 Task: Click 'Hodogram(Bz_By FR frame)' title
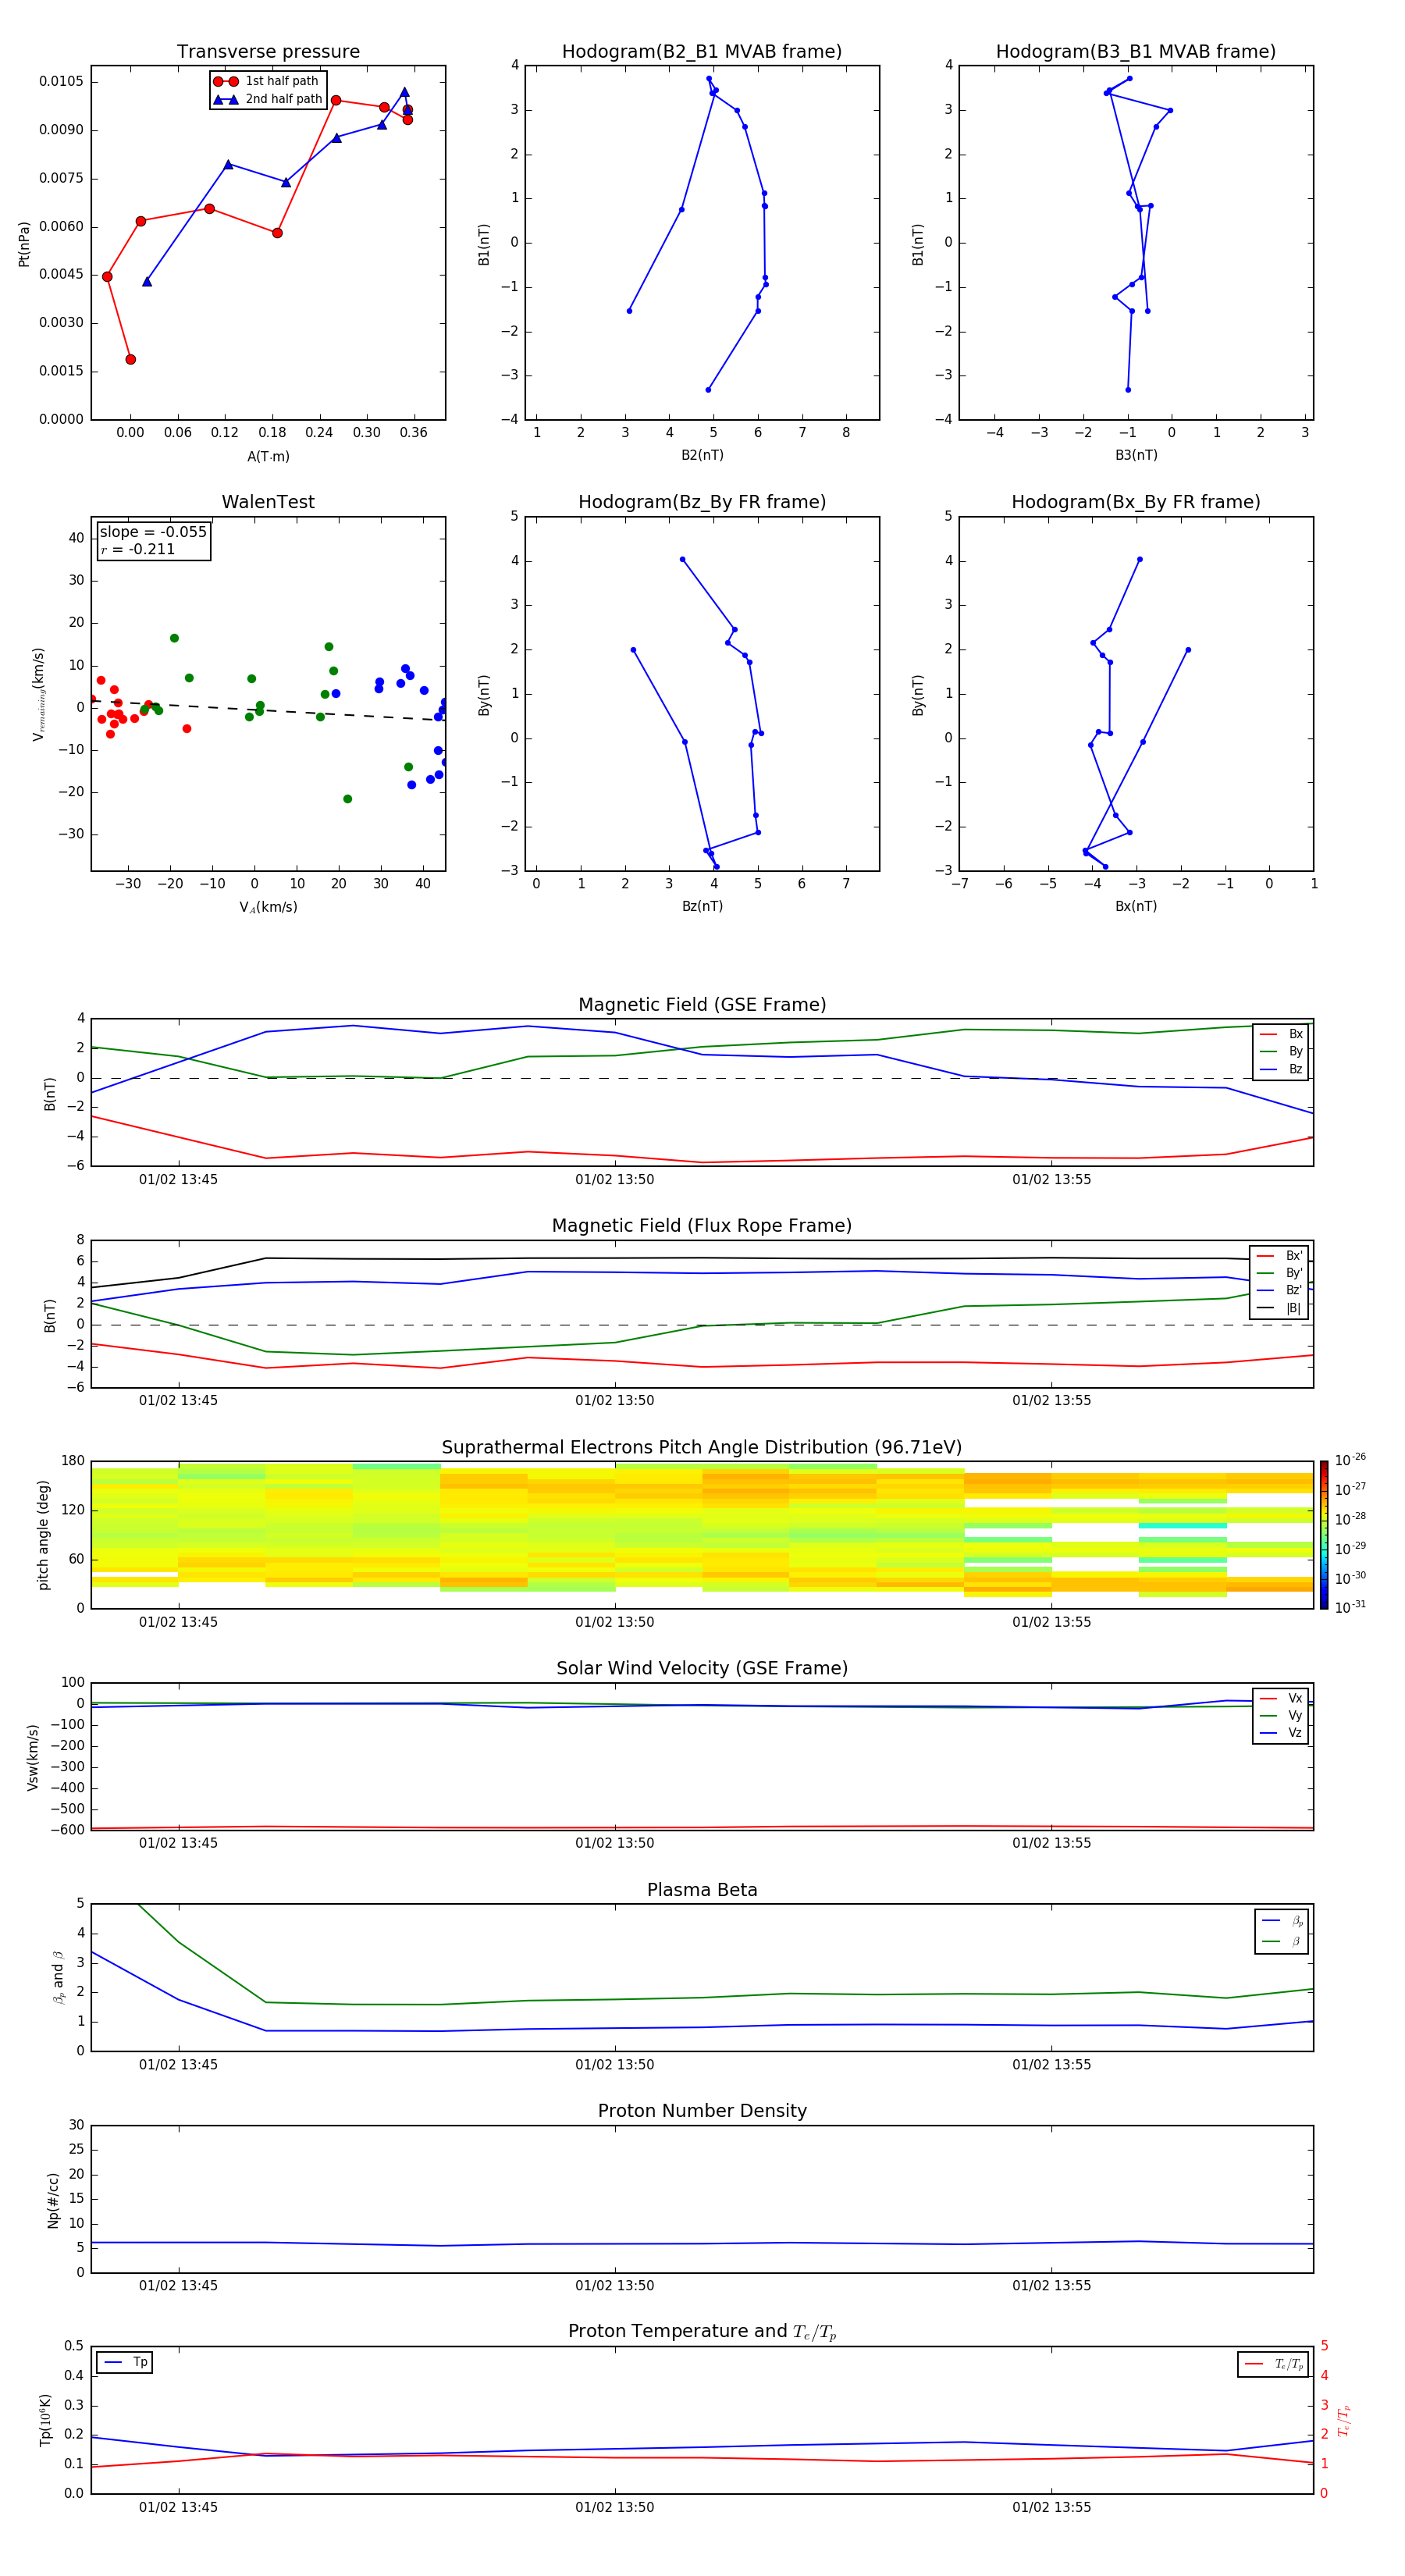702,502
